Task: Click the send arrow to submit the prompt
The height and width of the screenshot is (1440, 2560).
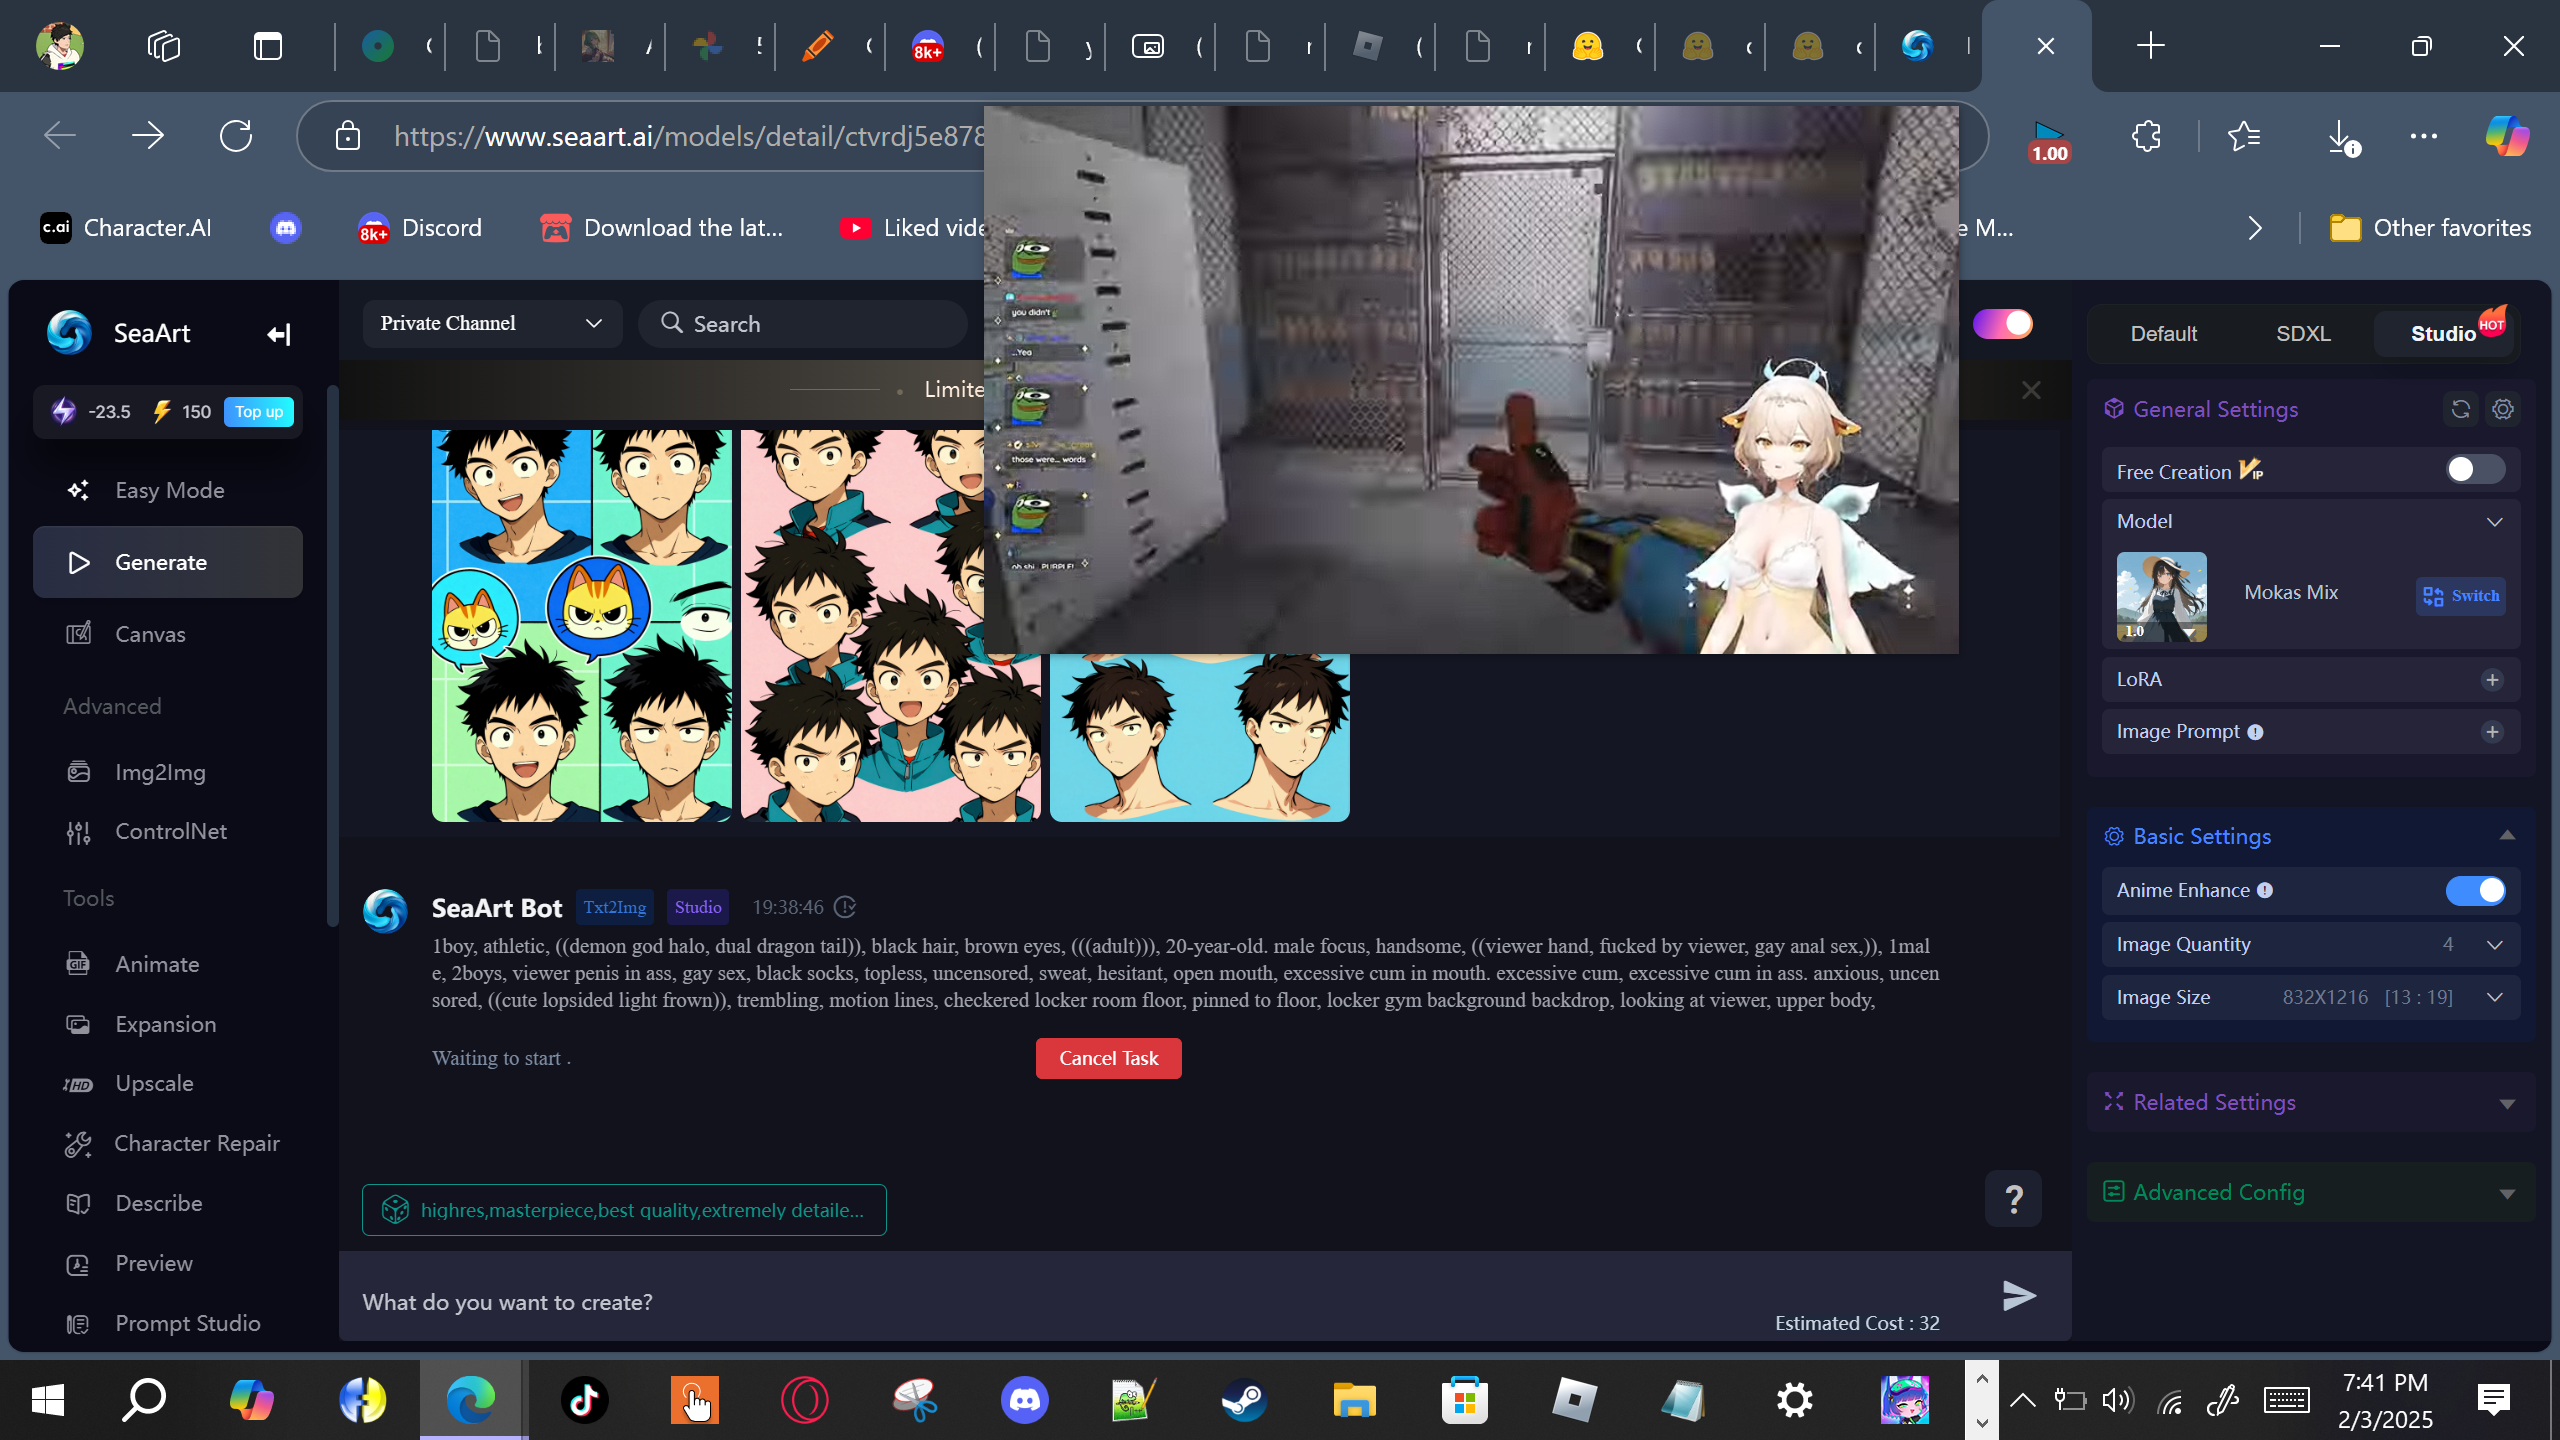Action: [x=2019, y=1295]
